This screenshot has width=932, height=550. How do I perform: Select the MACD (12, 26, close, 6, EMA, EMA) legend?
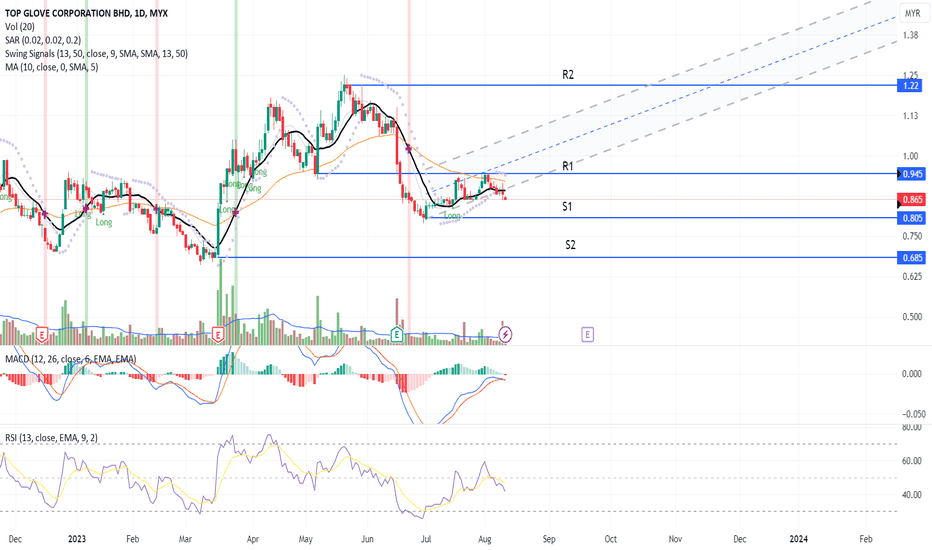(x=71, y=359)
